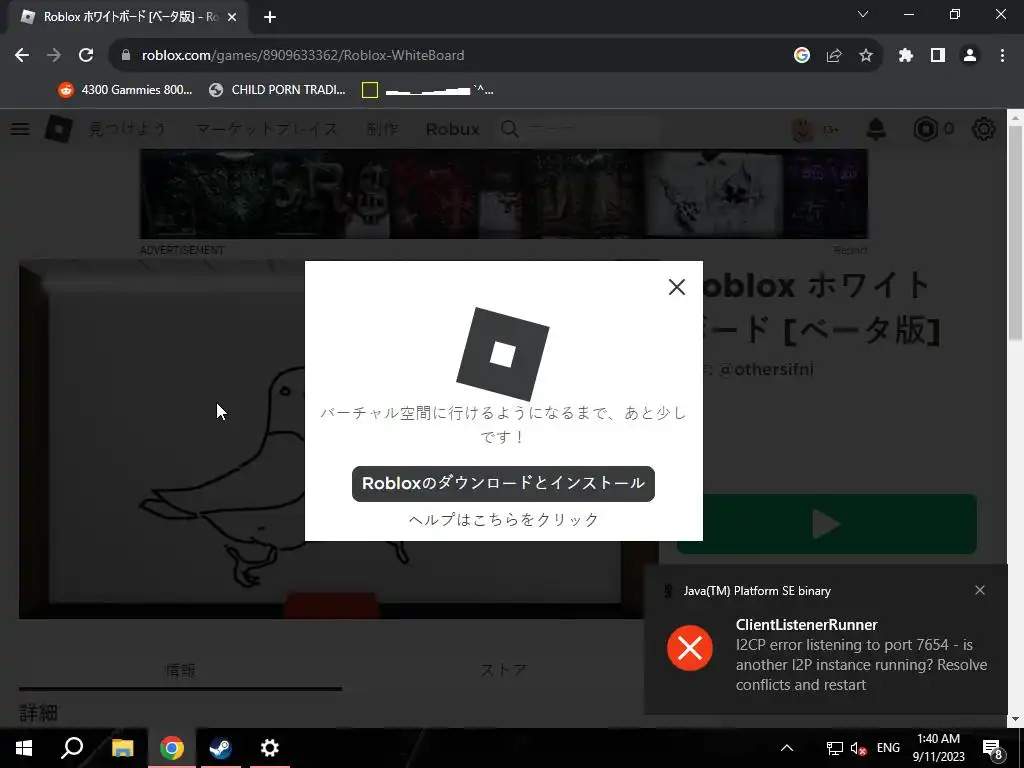Image resolution: width=1024 pixels, height=768 pixels.
Task: Bookmark this tab with the star icon
Action: [x=866, y=56]
